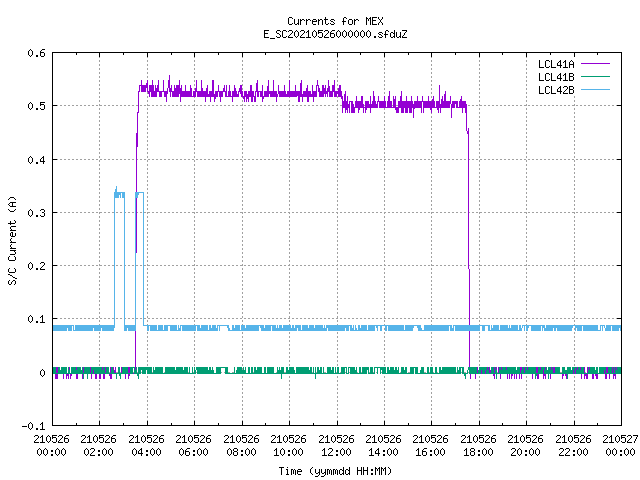Click the 0.1 y-axis tick label
The image size is (640, 480).
pos(36,319)
